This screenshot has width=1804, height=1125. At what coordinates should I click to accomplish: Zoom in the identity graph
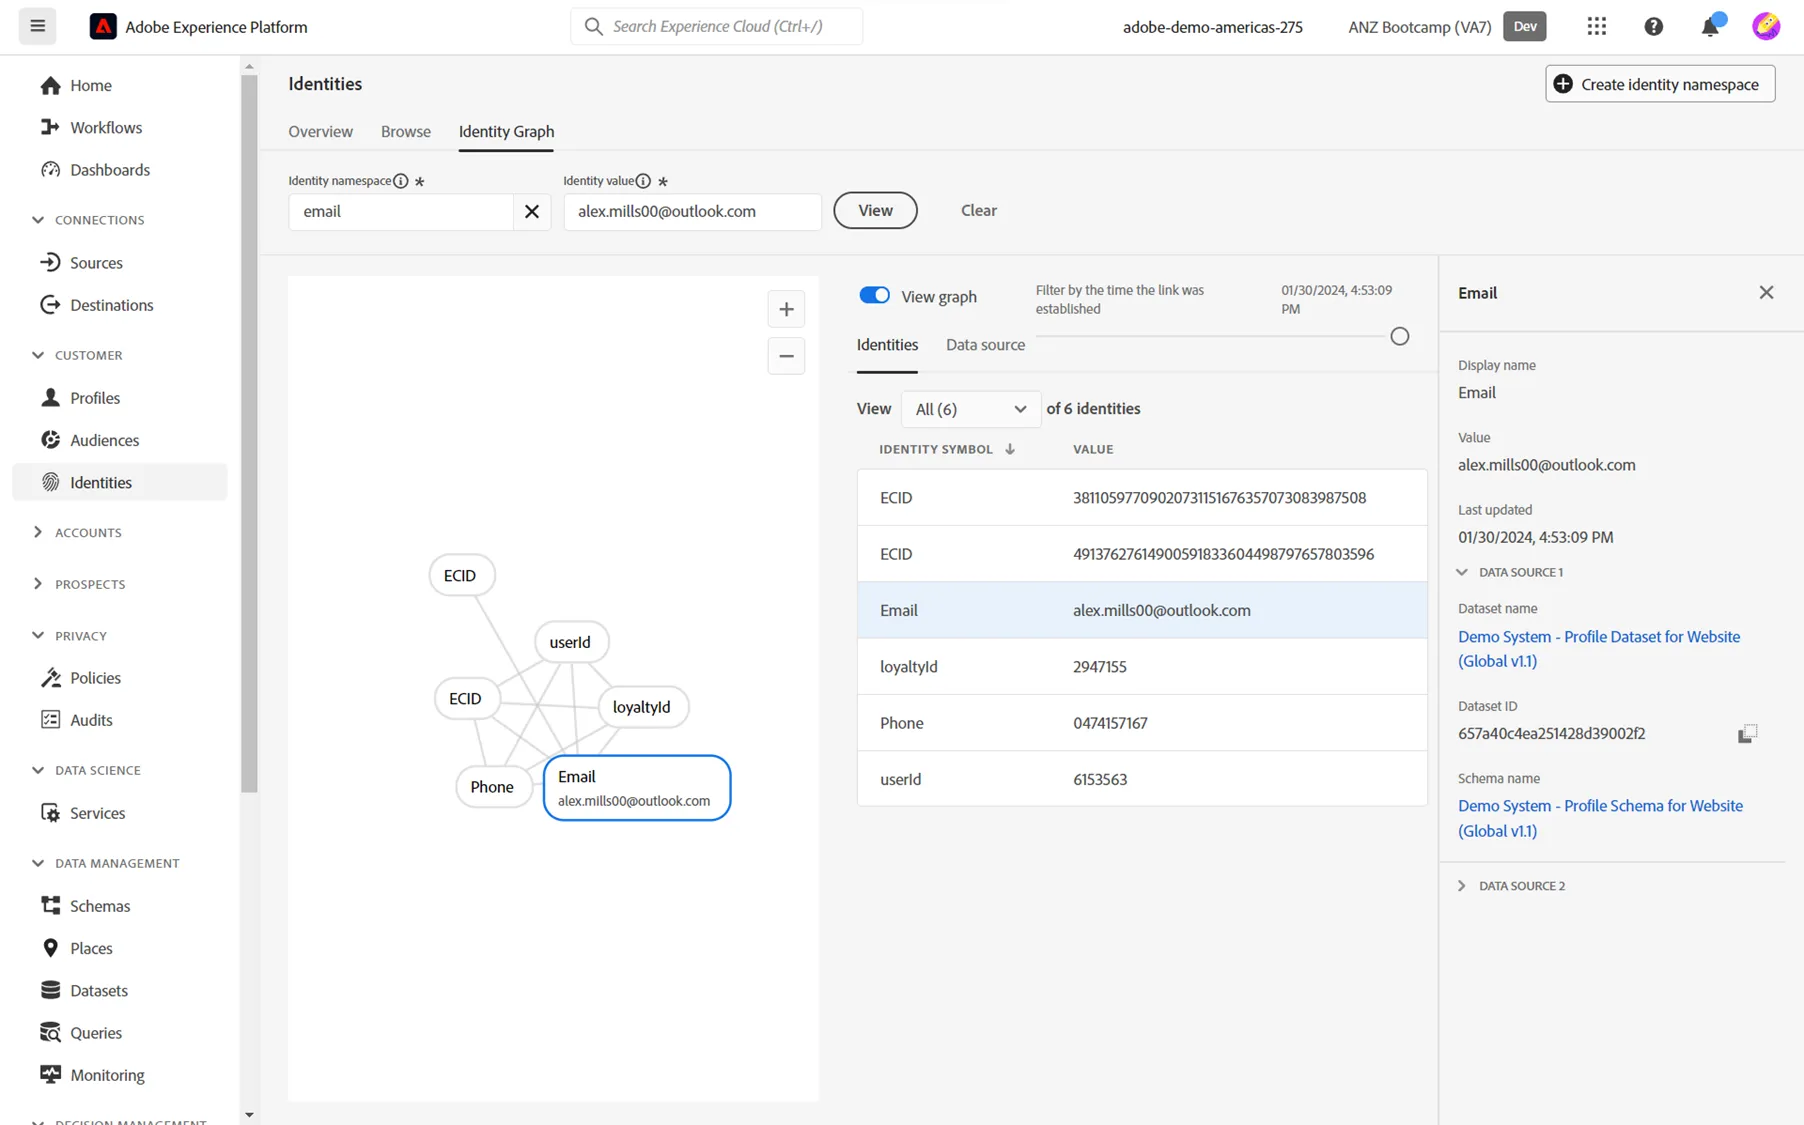click(786, 310)
